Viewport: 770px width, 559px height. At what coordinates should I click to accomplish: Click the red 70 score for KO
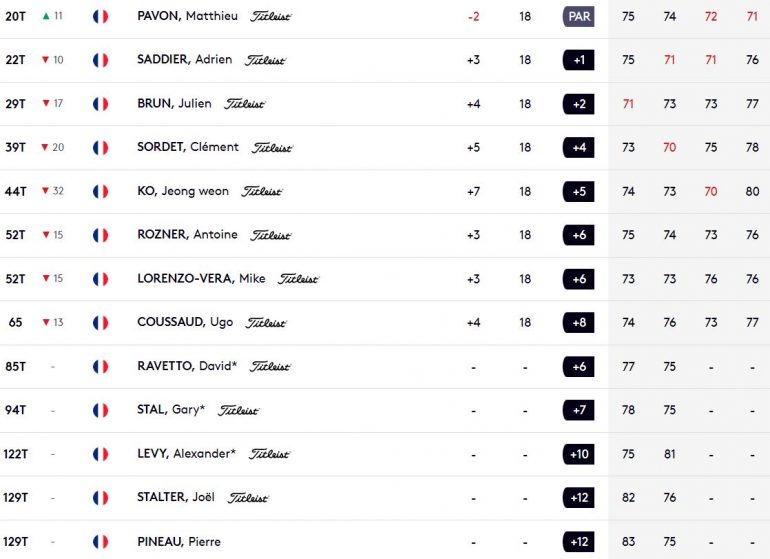[711, 192]
